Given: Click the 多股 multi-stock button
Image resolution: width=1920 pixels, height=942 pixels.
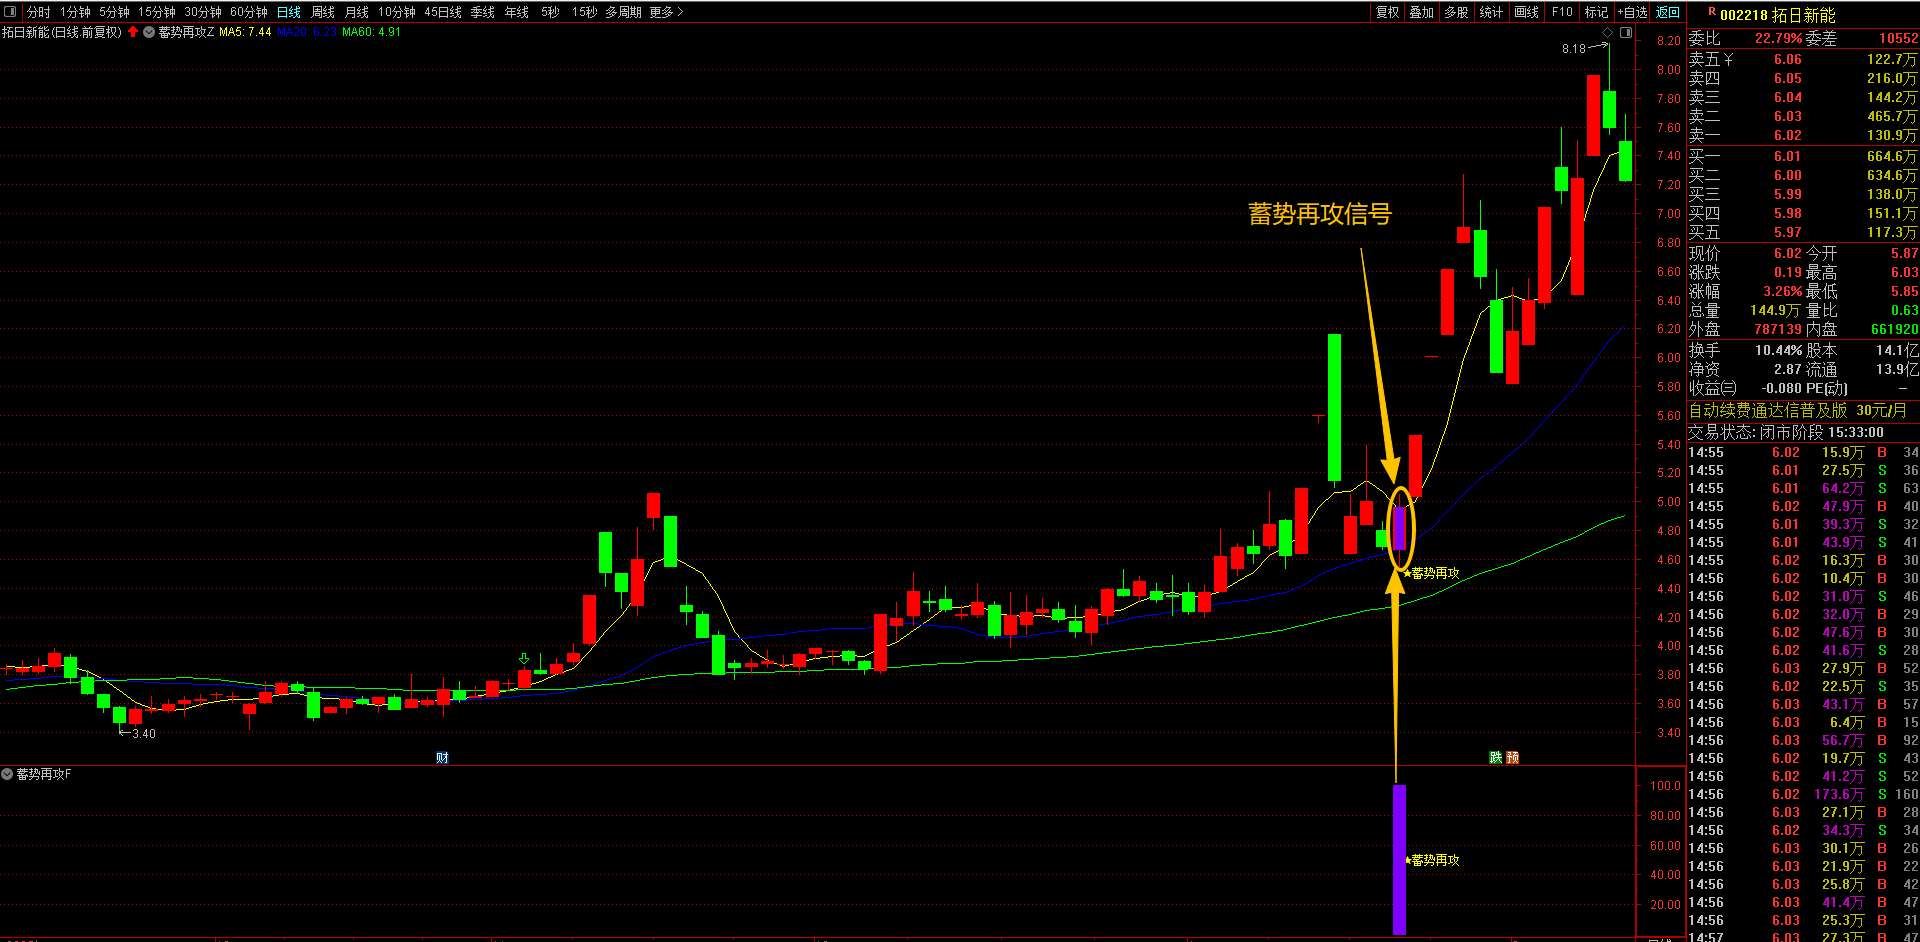Looking at the screenshot, I should (1457, 12).
